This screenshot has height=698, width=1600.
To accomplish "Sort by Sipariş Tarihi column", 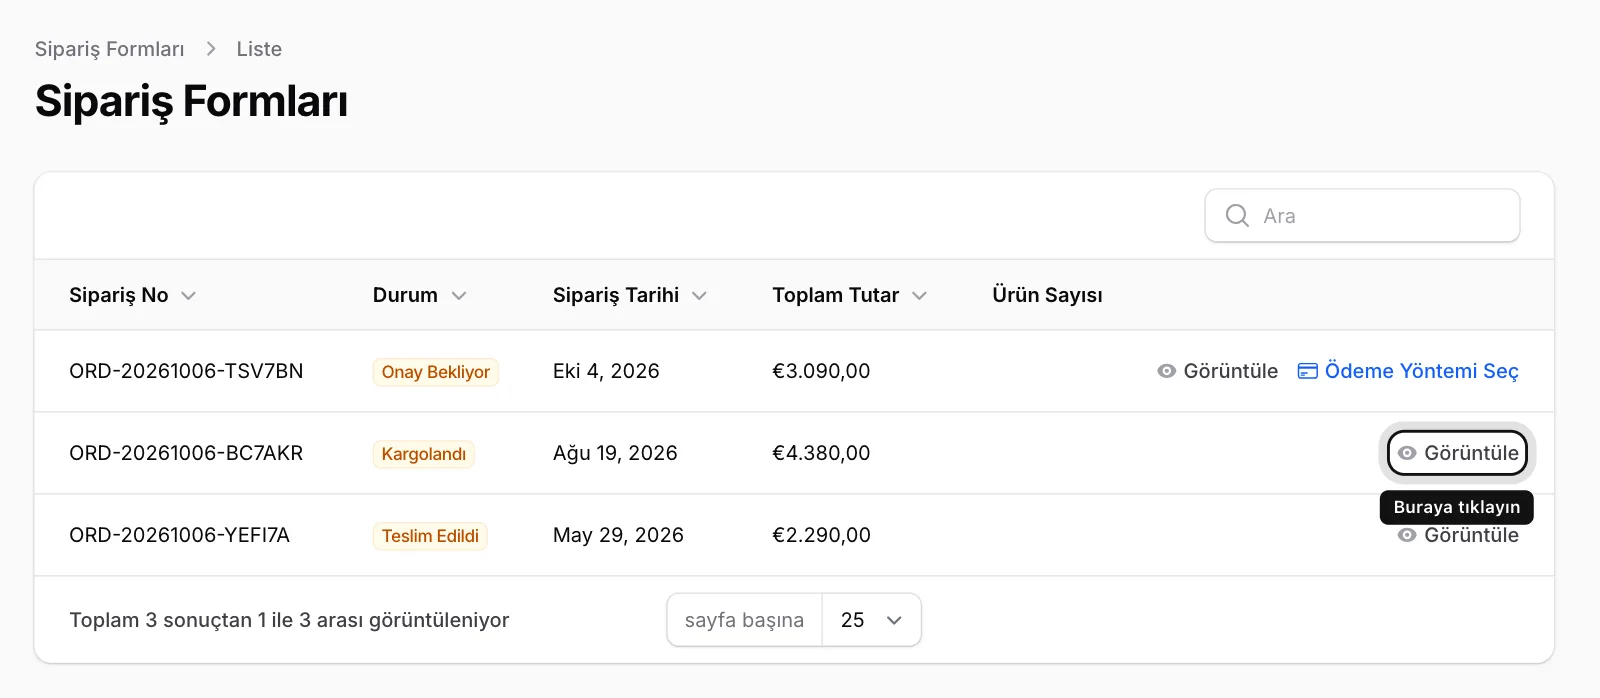I will (x=629, y=295).
